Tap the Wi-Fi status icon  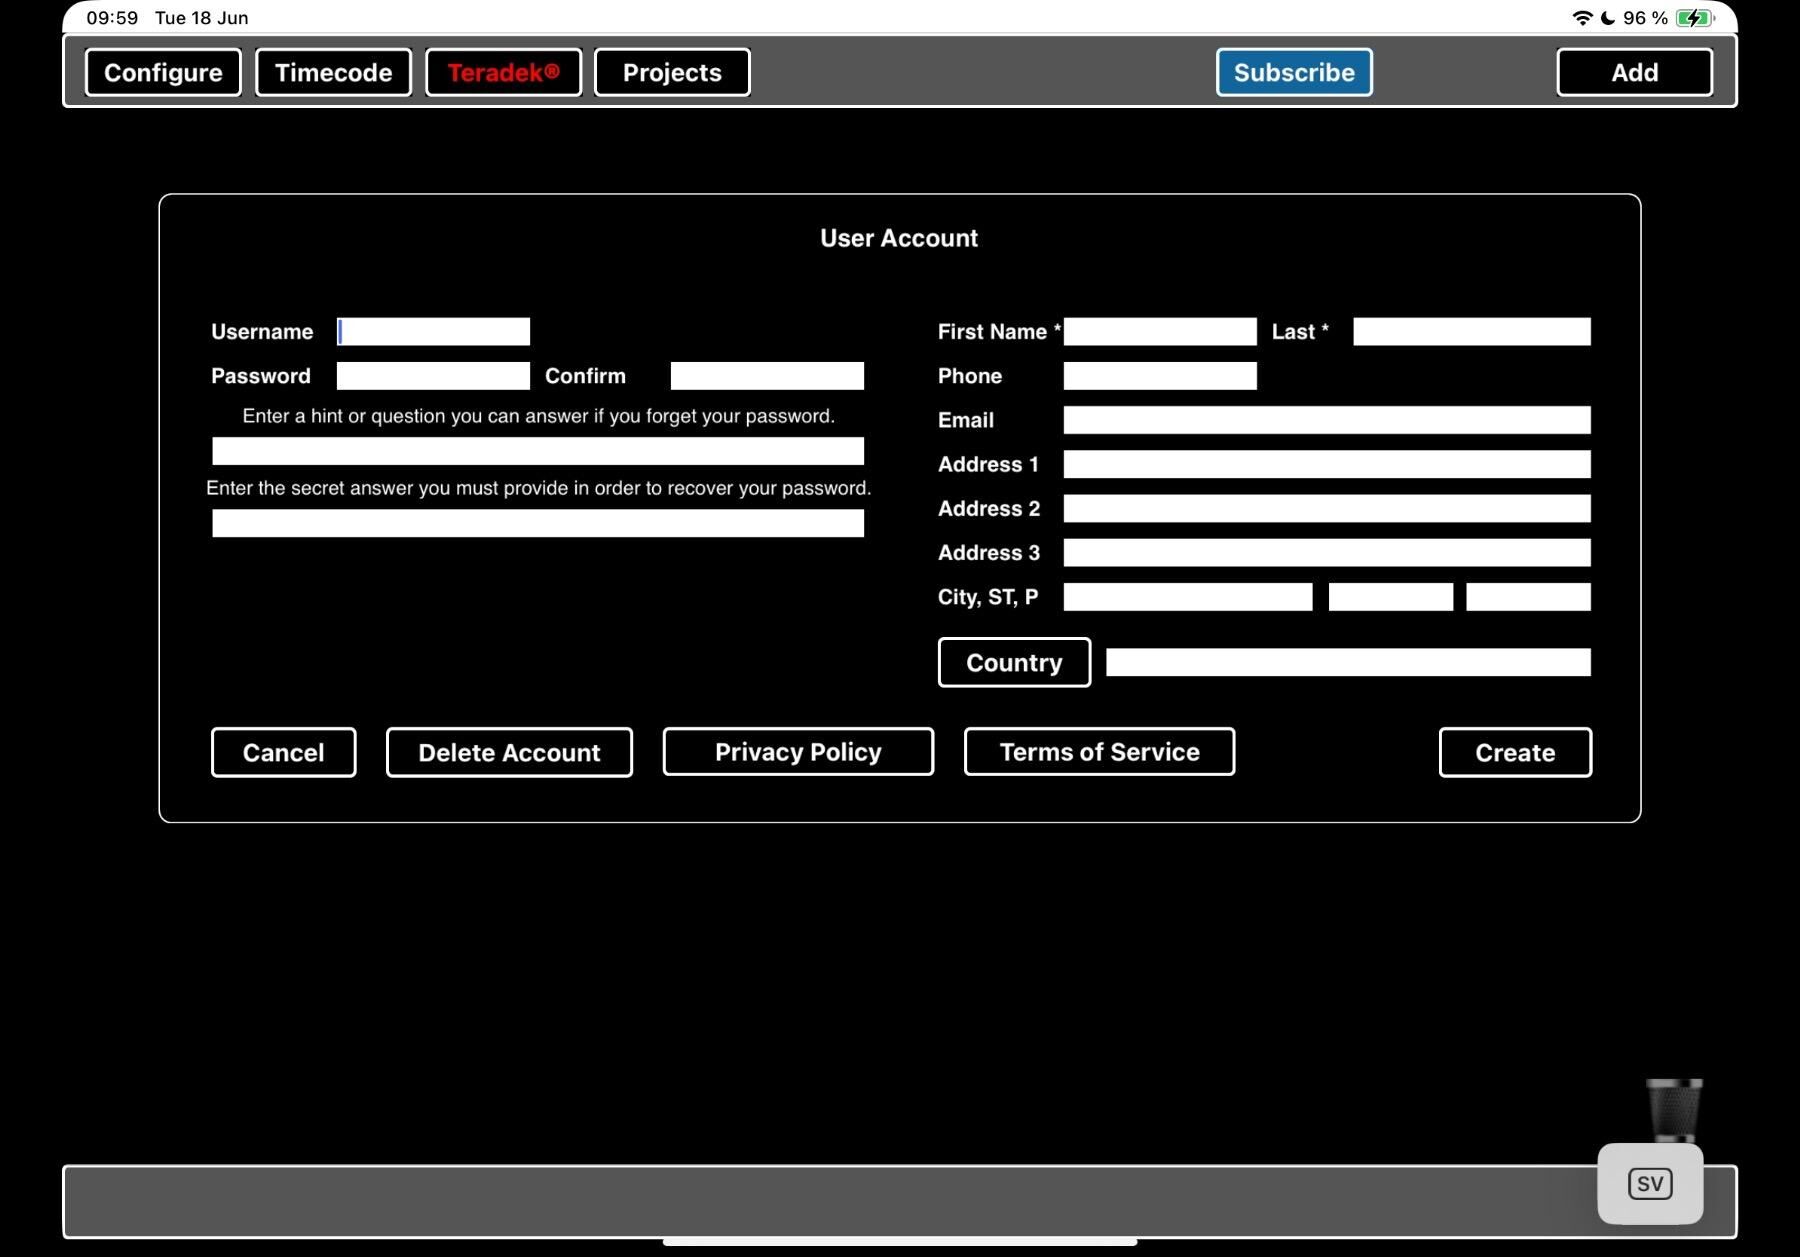1582,18
